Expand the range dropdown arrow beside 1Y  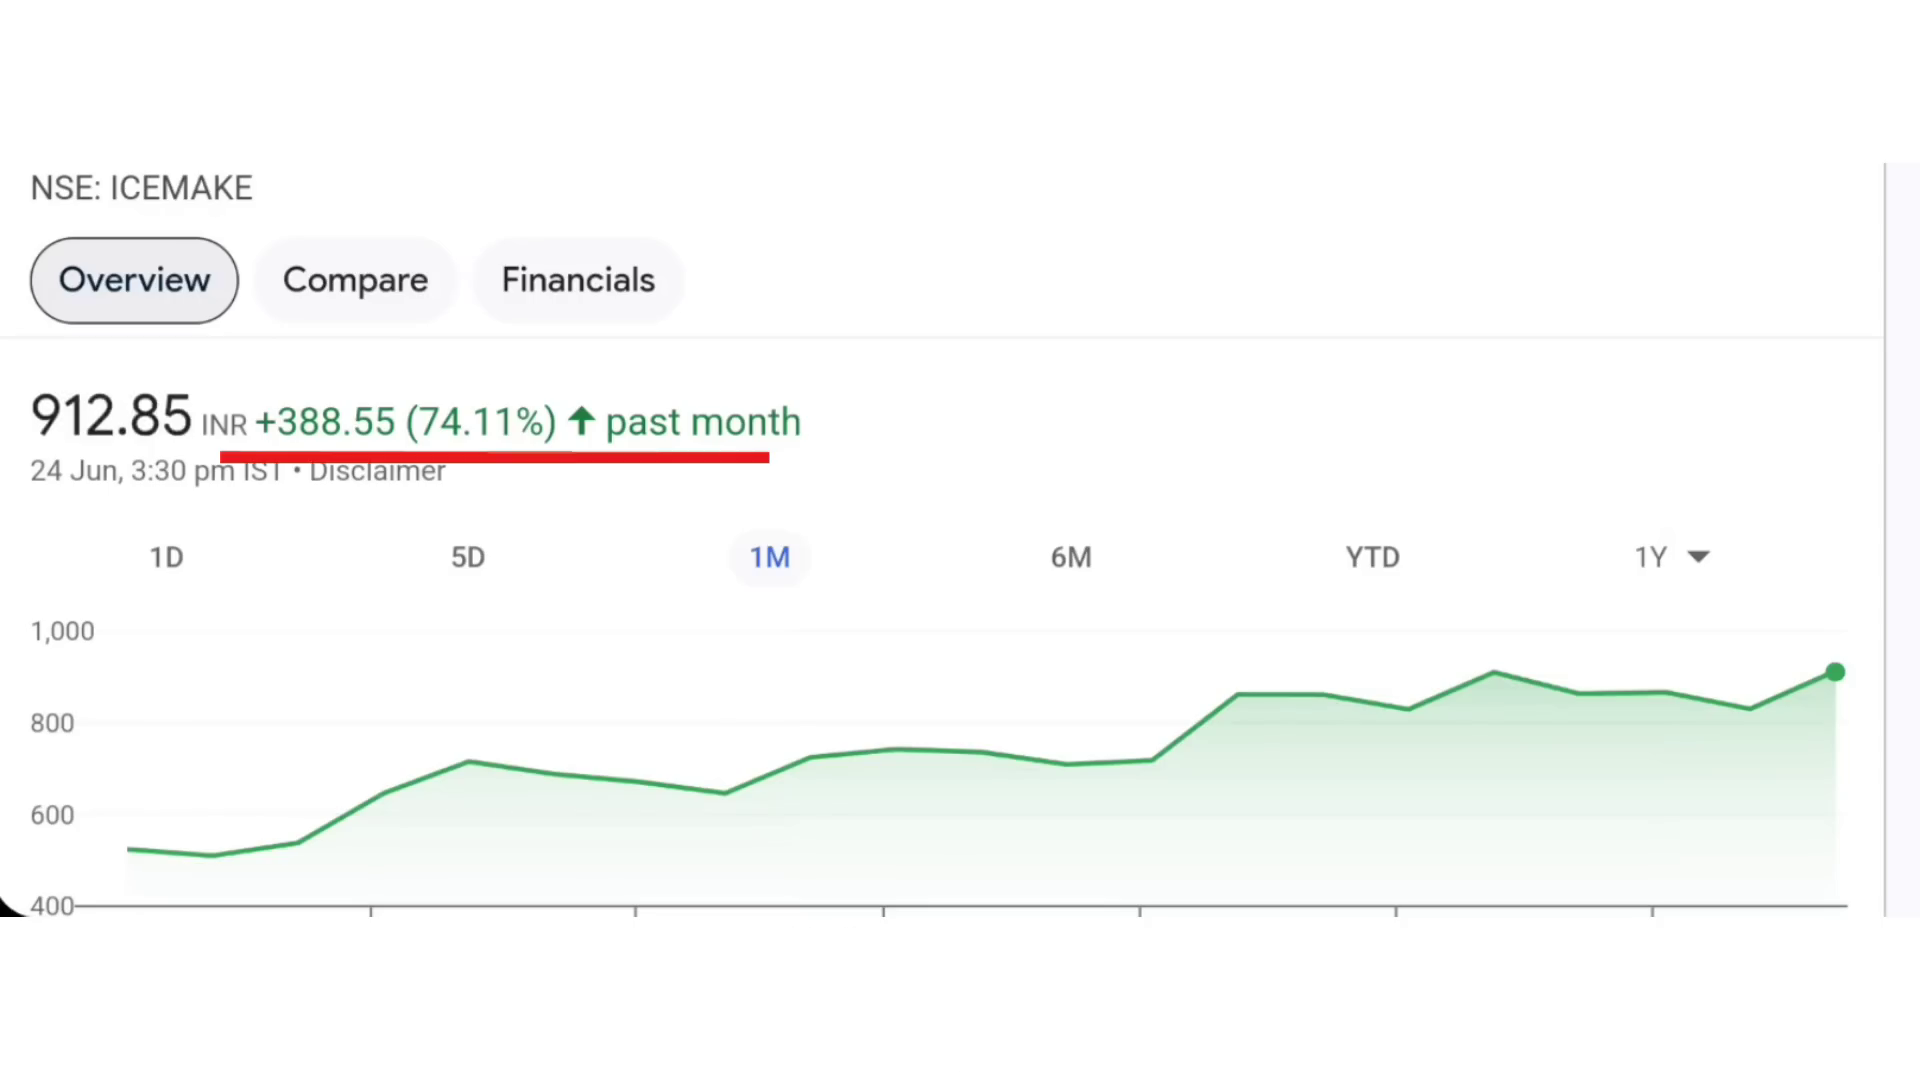click(x=1698, y=557)
